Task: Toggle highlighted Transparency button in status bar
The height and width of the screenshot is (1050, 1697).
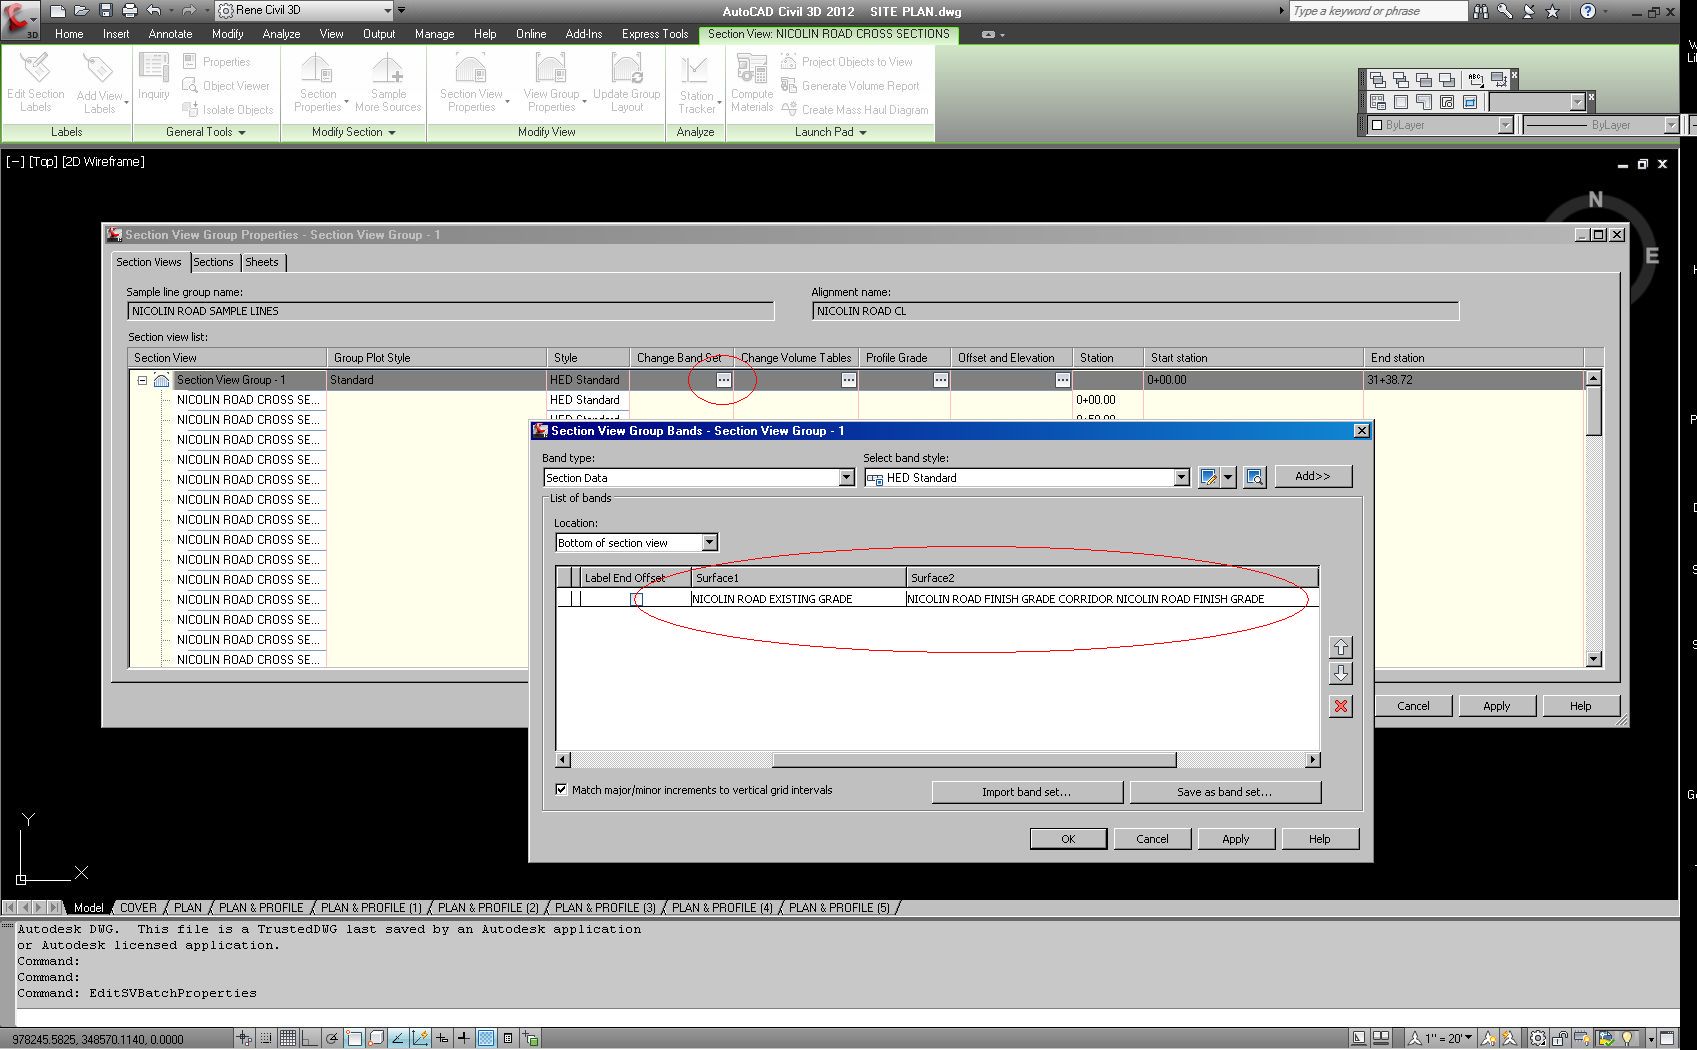Action: pos(485,1038)
